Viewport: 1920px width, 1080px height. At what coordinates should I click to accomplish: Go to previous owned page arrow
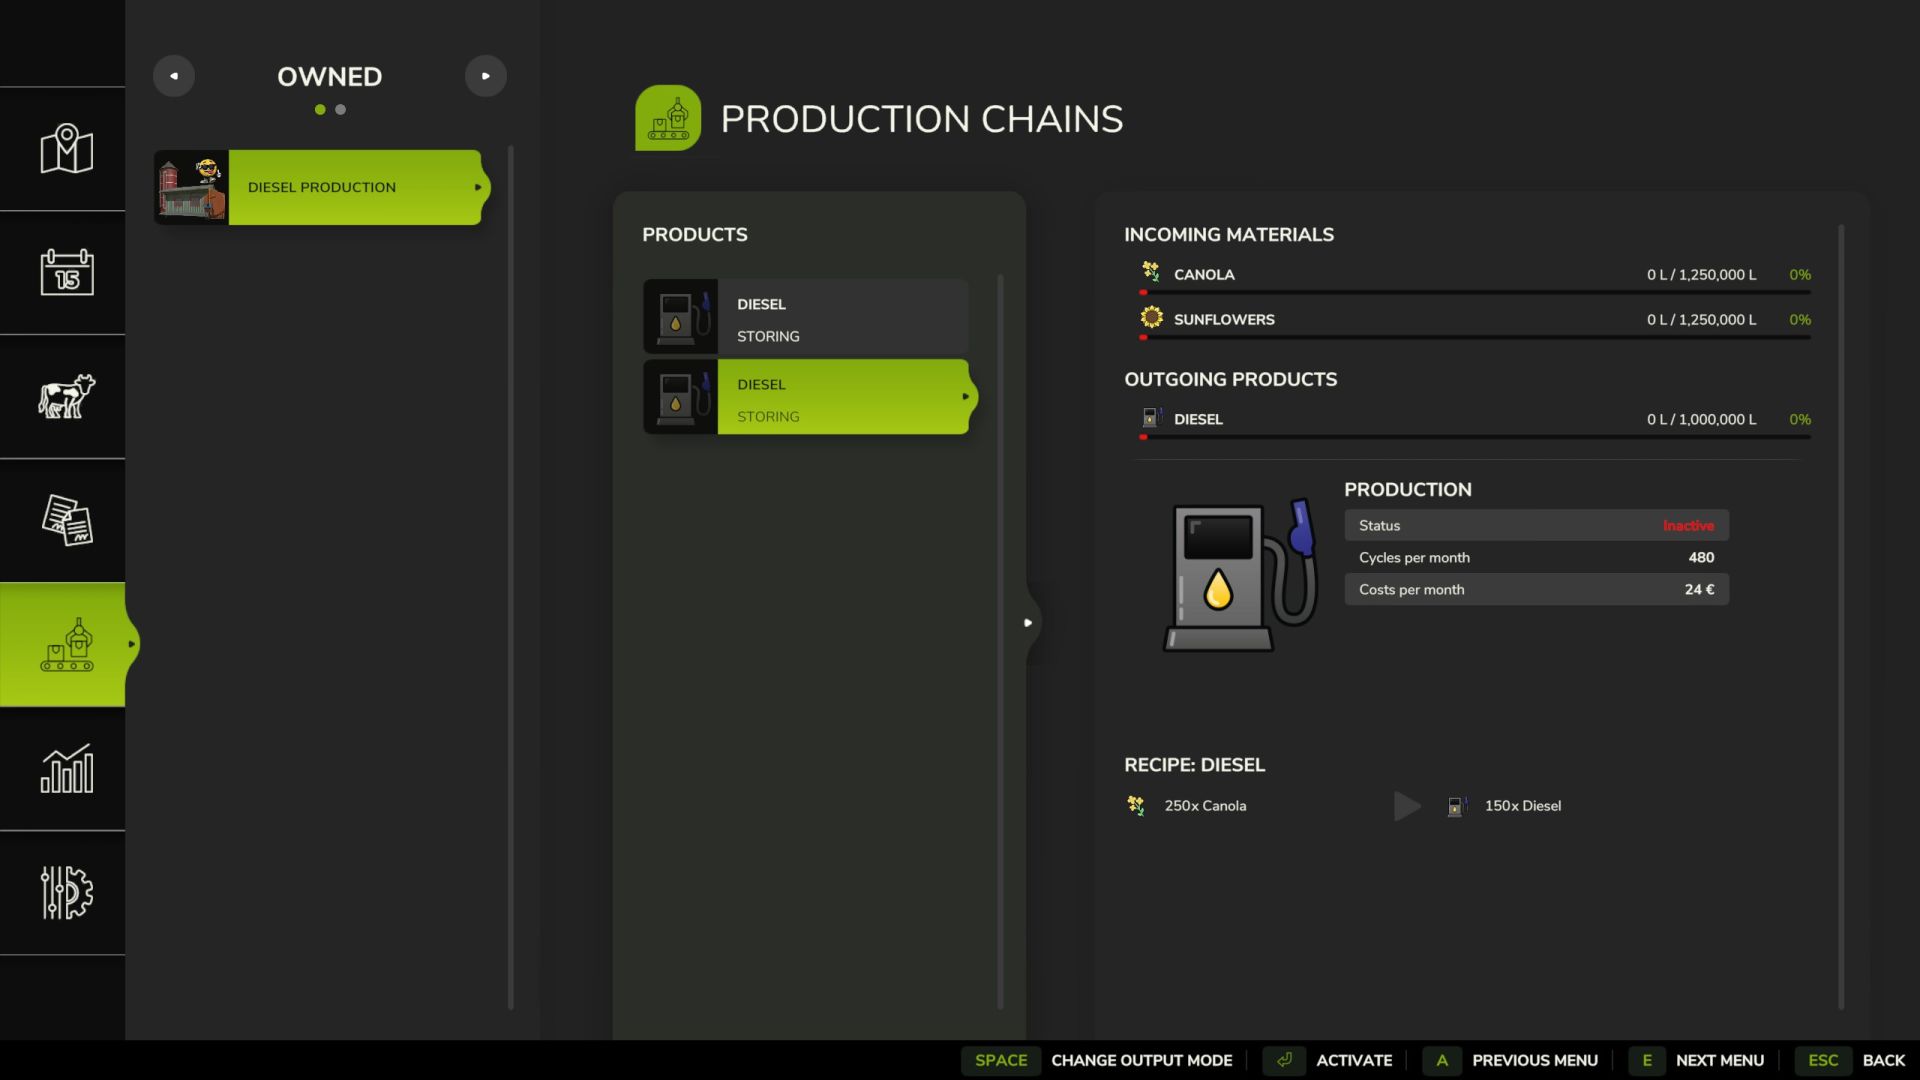[174, 76]
